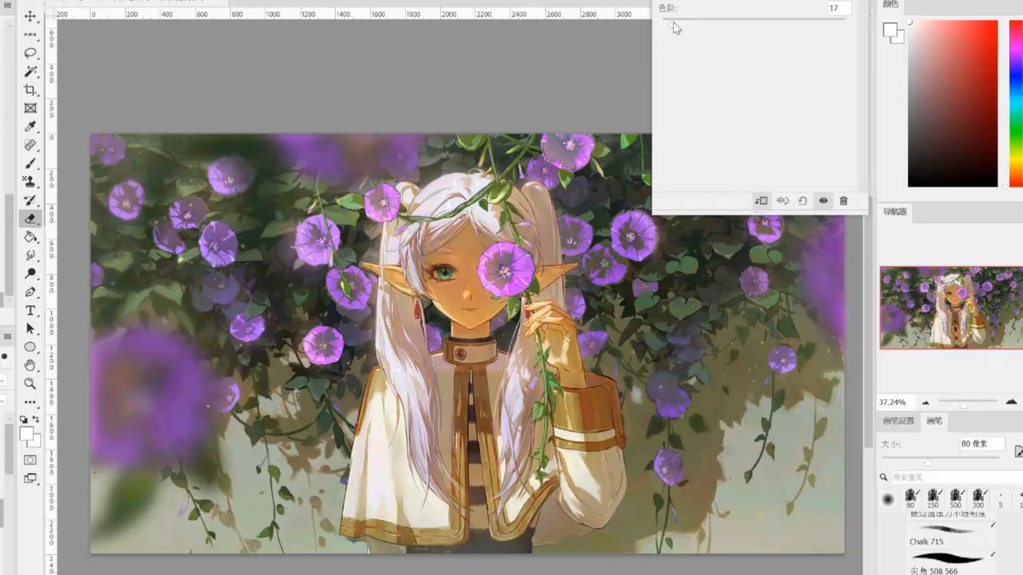Click the 37.24% zoom percentage field

(893, 402)
